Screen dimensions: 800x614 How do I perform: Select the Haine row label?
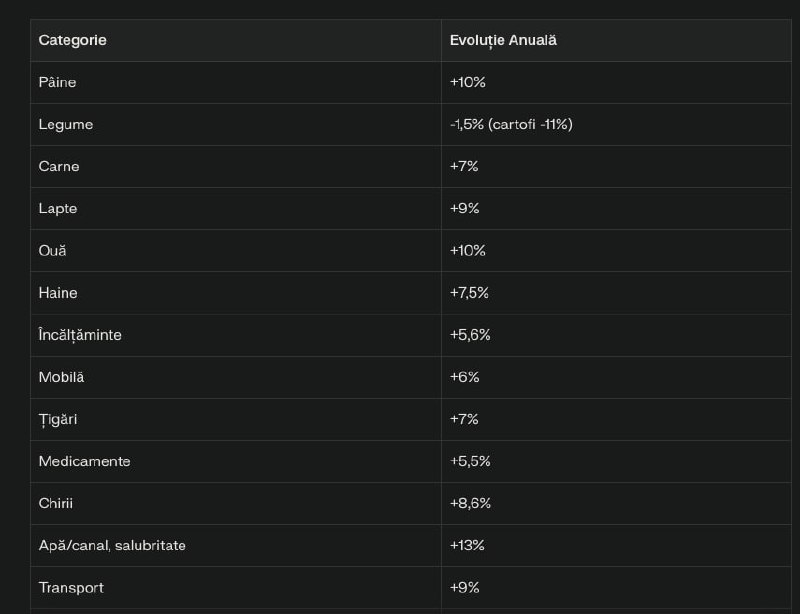[58, 293]
